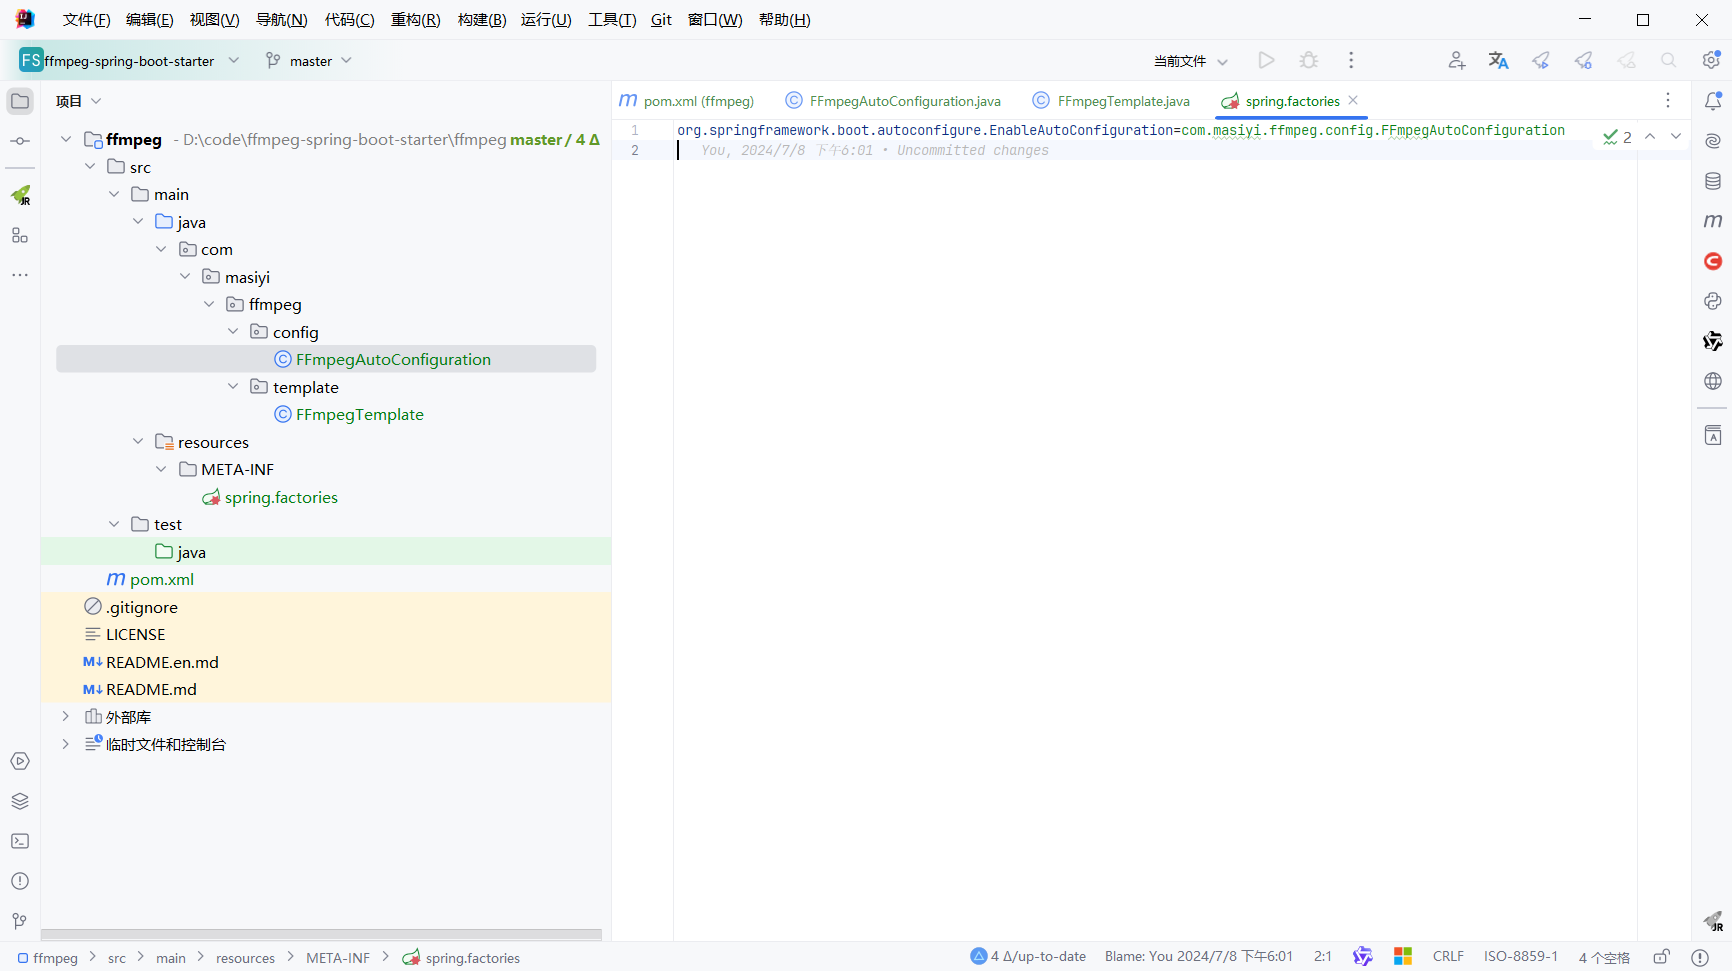Open more run actions menu
The width and height of the screenshot is (1732, 971).
1351,60
